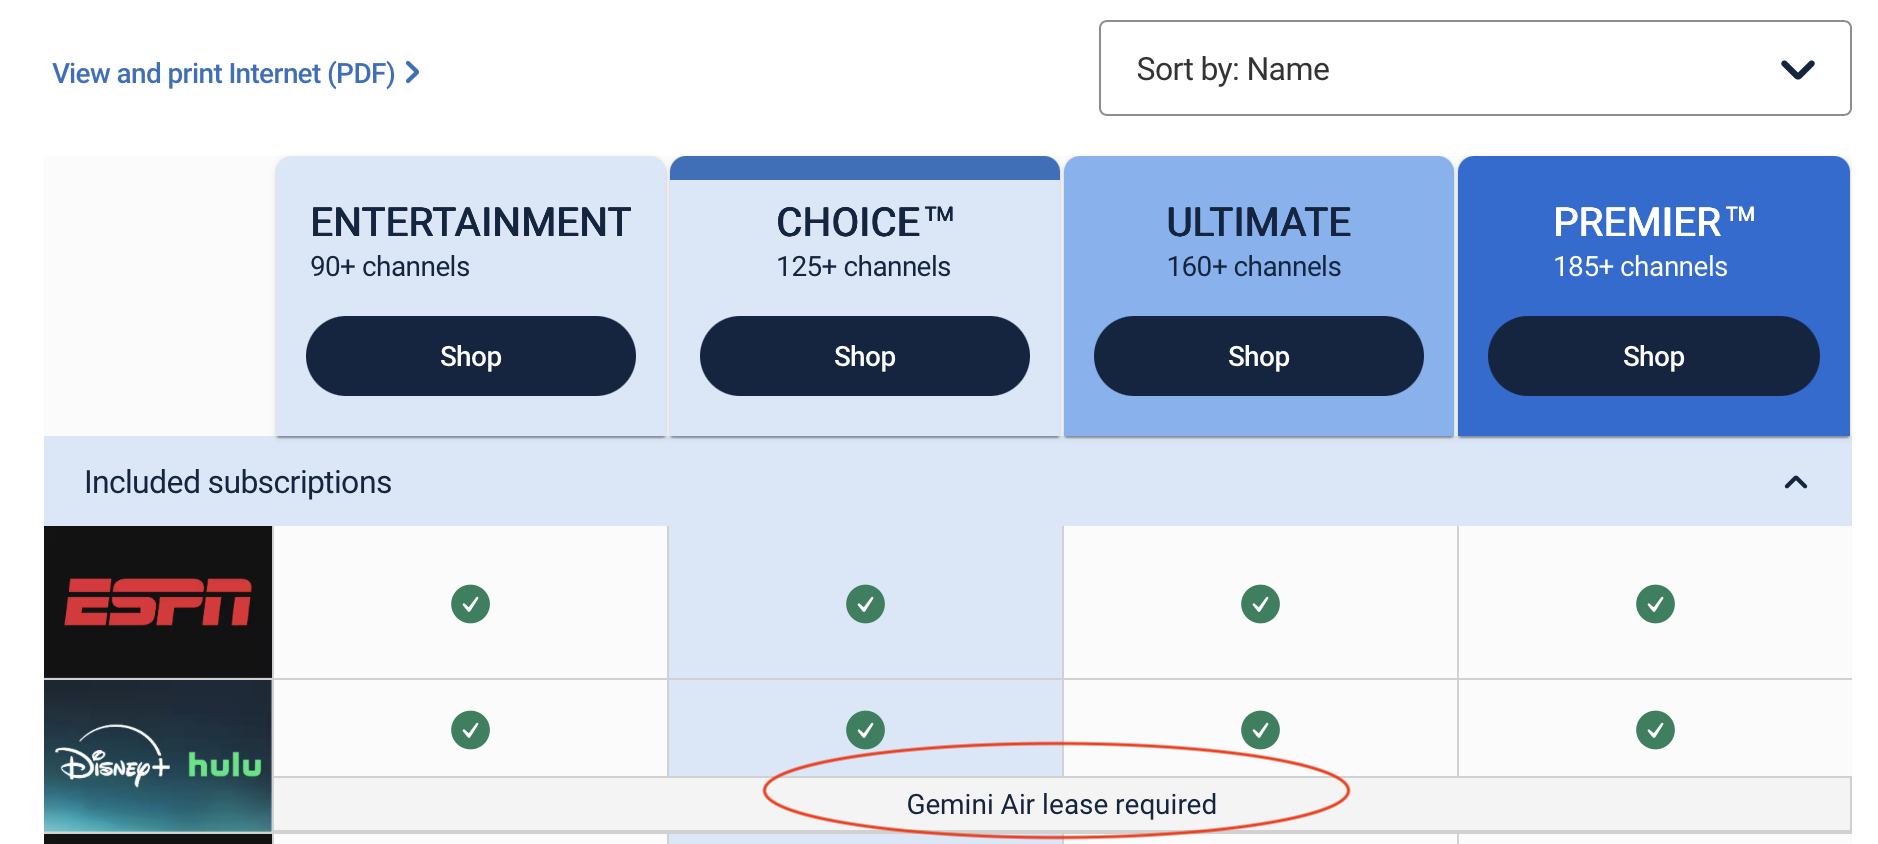Click ESPN checkmark under Premier package
1878x844 pixels.
(1655, 604)
